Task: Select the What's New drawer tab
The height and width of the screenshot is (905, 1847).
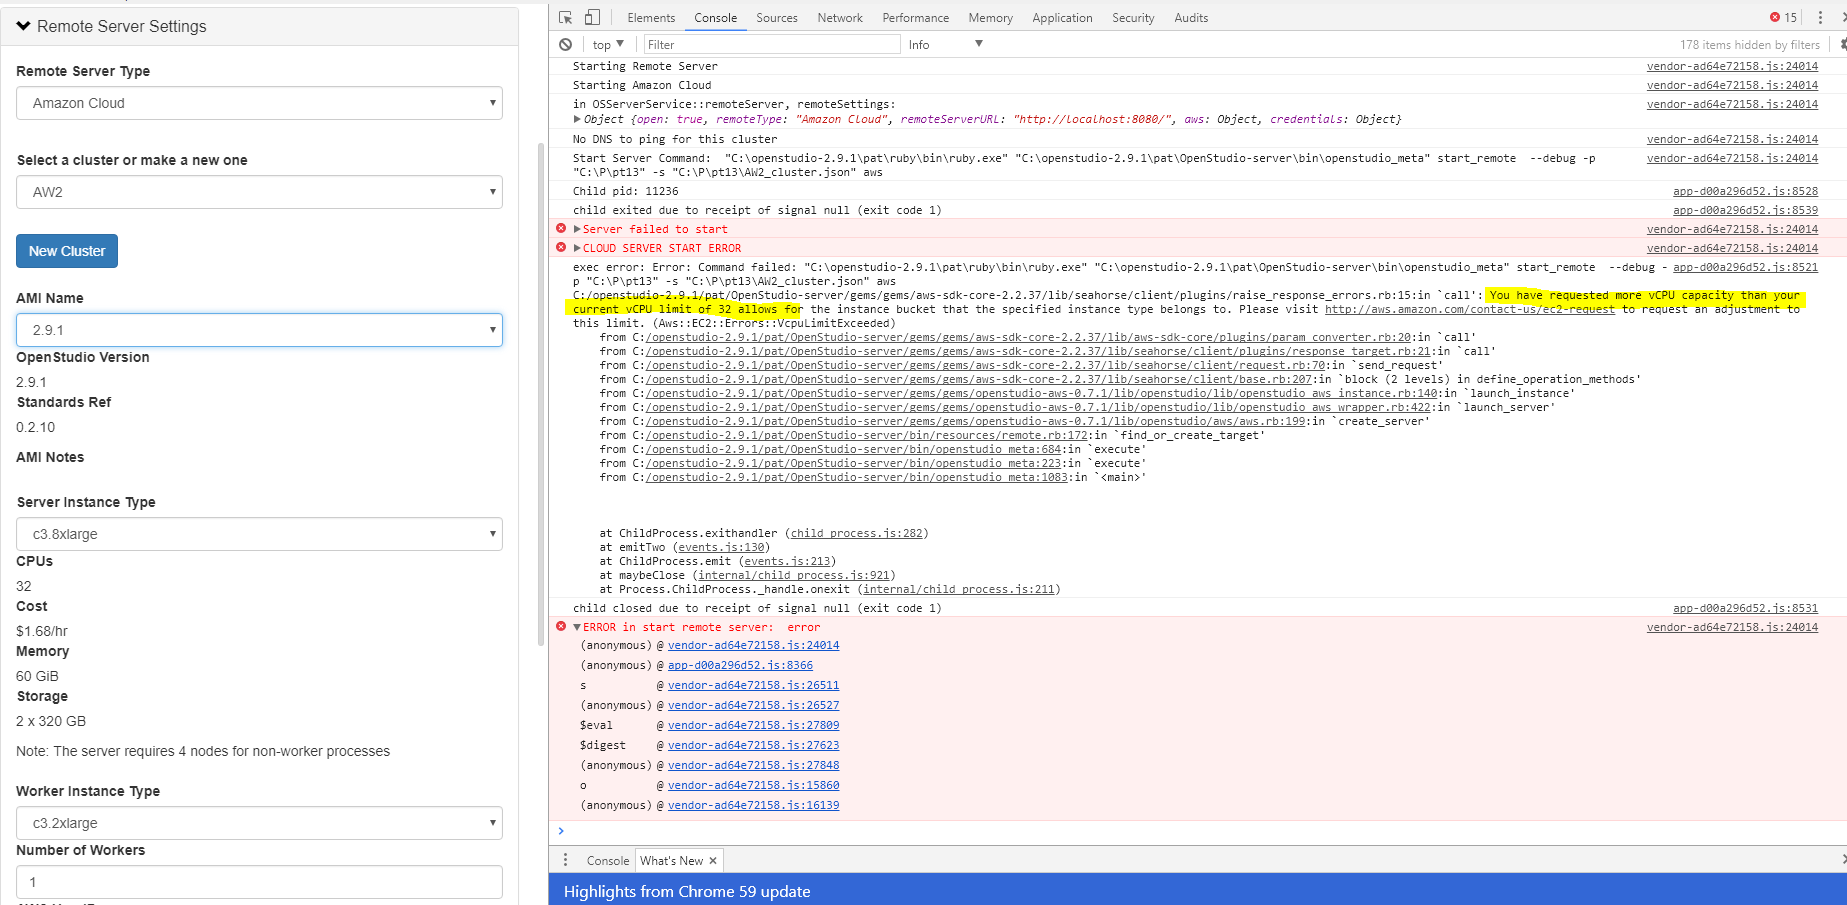Action: pos(671,861)
